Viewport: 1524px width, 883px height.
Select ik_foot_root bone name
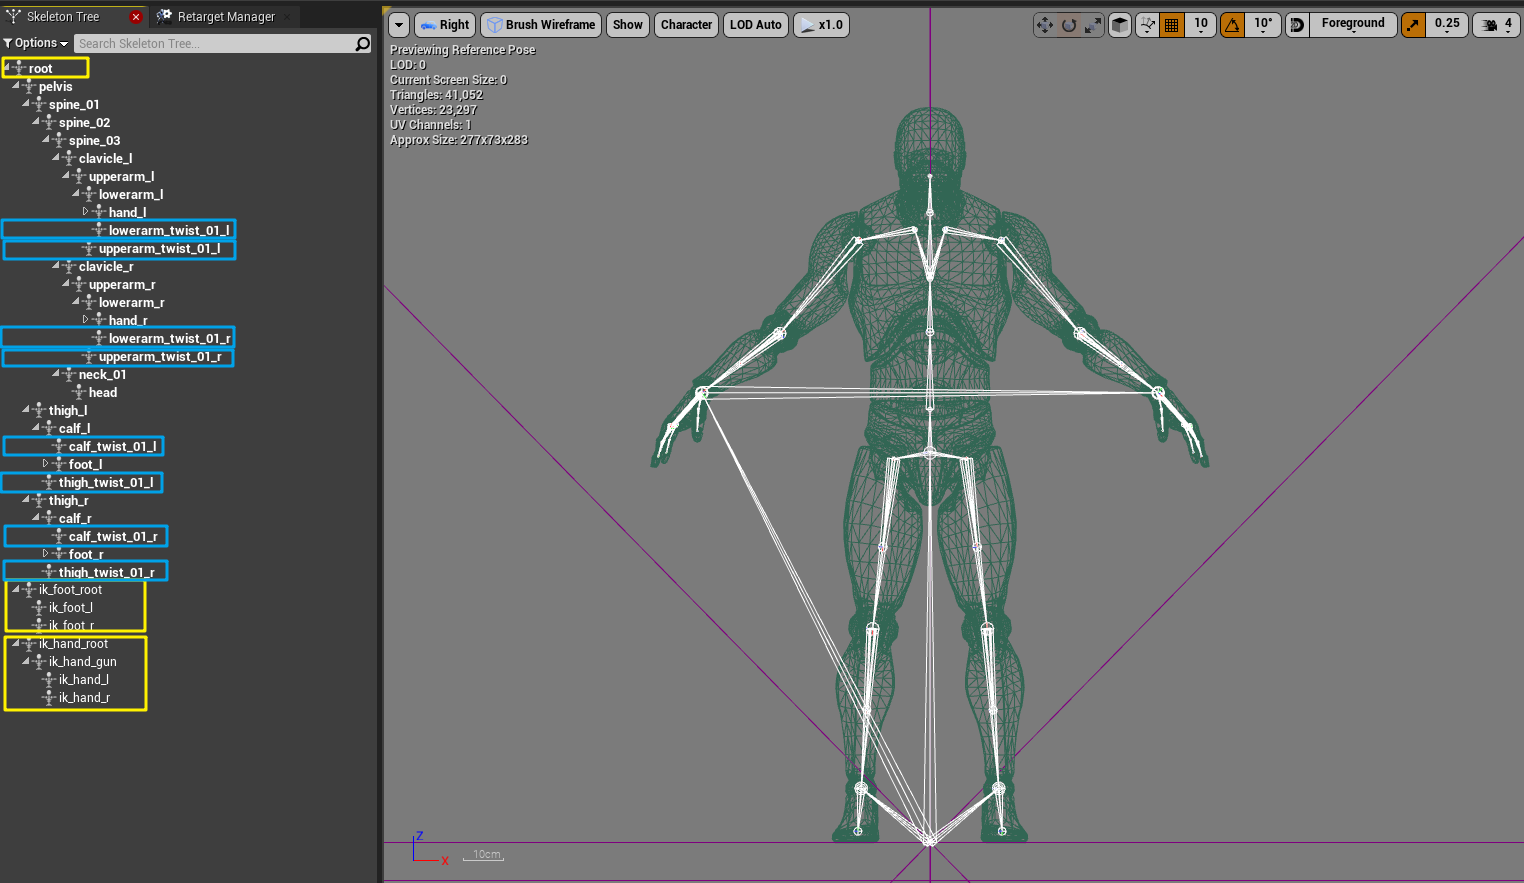pyautogui.click(x=70, y=590)
